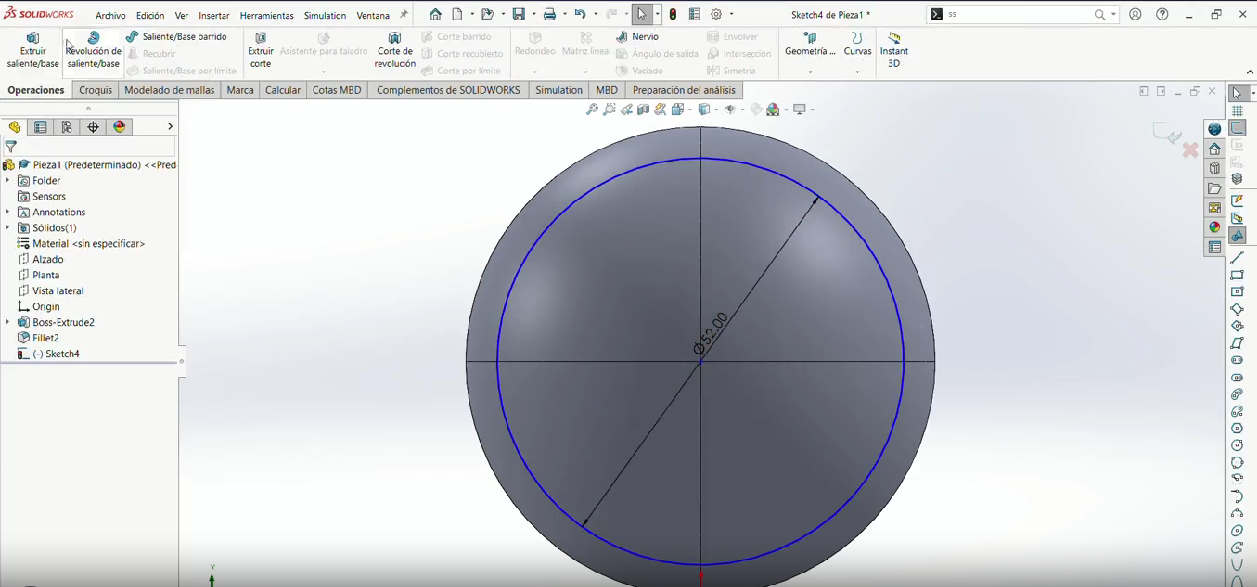Viewport: 1257px width, 587px height.
Task: Click Extruir corte tool
Action: [x=260, y=50]
